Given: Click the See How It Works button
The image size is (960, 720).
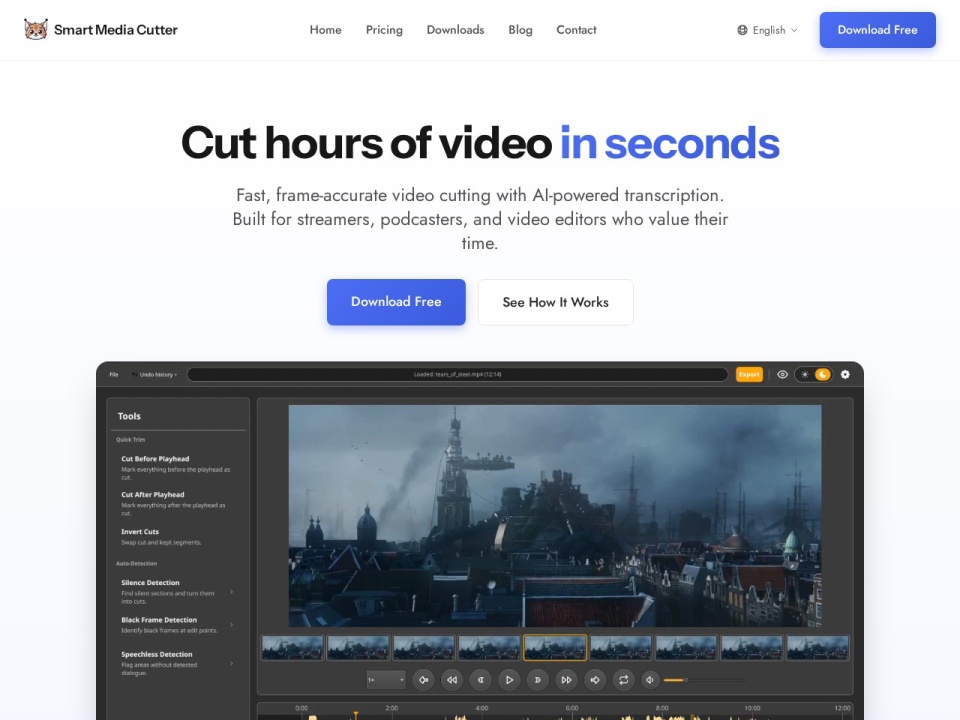Looking at the screenshot, I should [x=555, y=302].
